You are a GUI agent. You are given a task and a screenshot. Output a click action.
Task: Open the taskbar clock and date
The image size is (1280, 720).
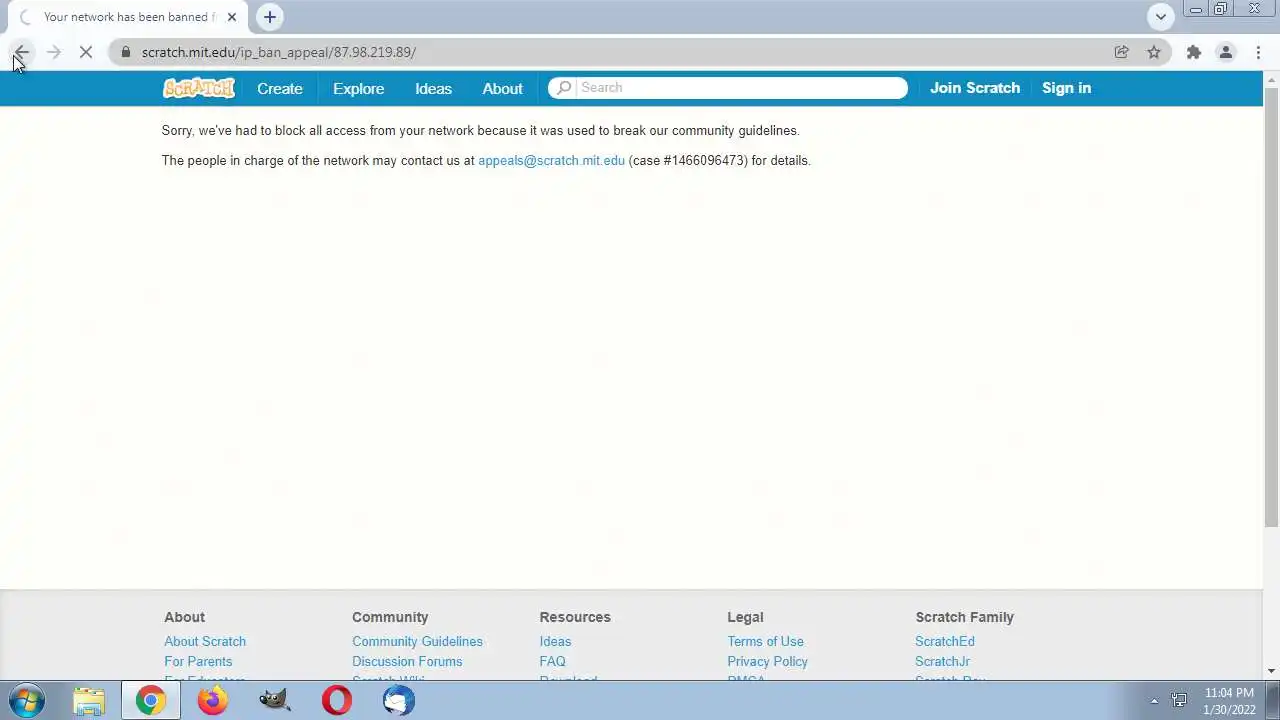click(x=1229, y=701)
